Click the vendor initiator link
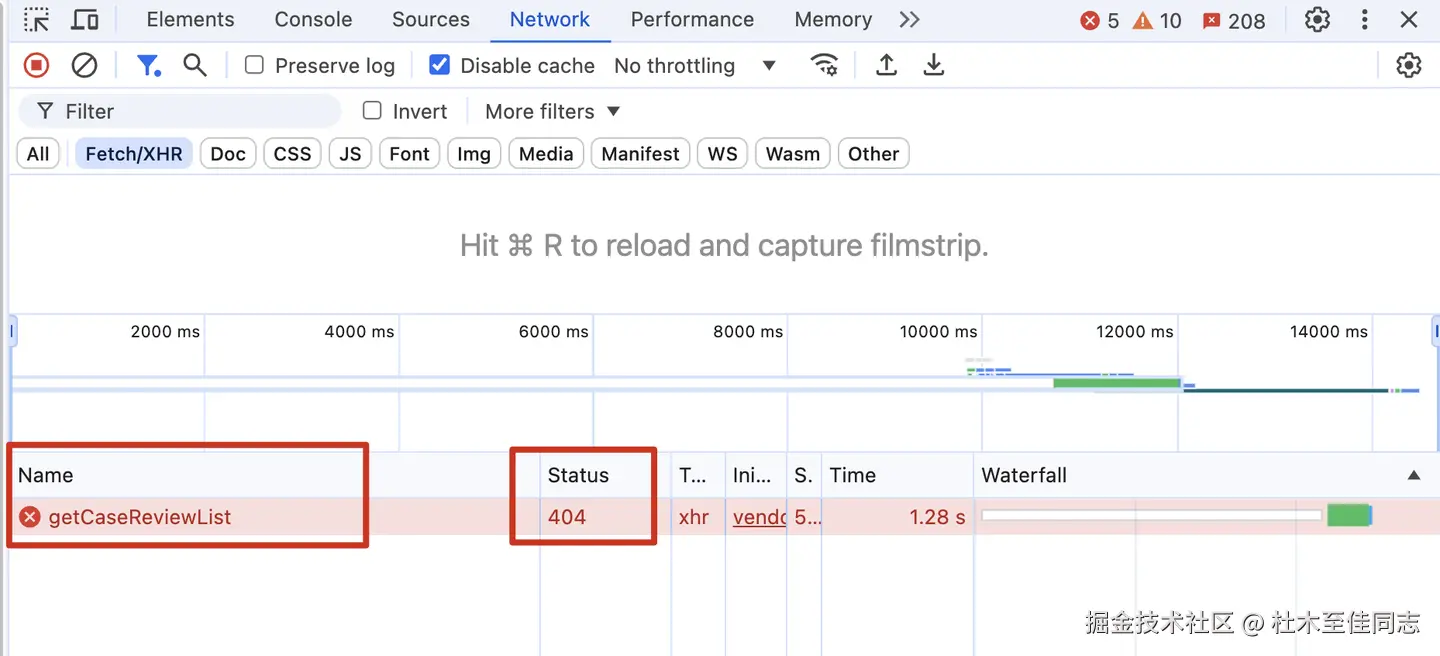This screenshot has width=1440, height=656. pos(759,517)
